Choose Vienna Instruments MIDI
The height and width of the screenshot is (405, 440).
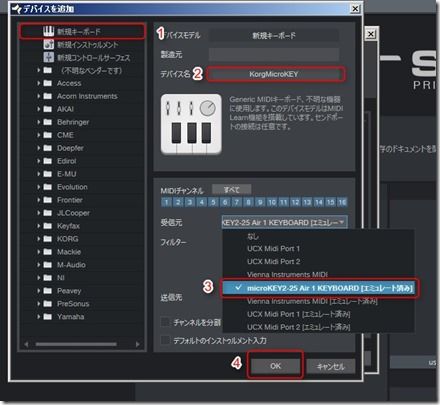click(x=318, y=275)
